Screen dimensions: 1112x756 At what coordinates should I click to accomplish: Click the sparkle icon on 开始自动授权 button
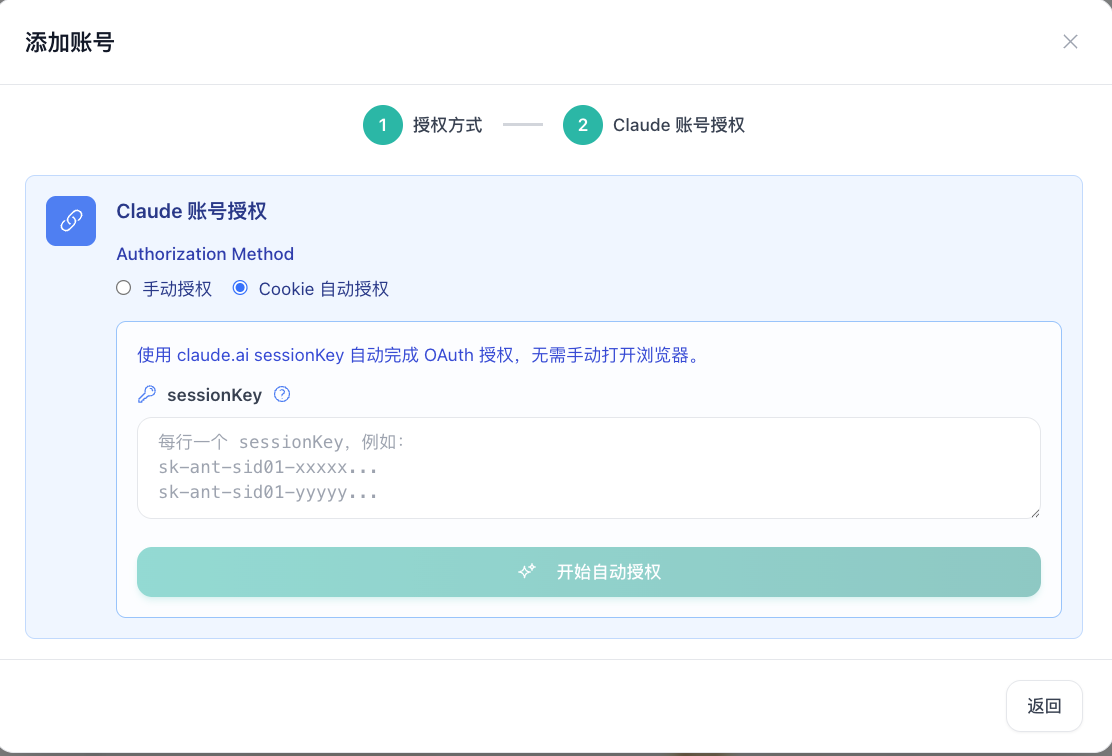point(527,572)
